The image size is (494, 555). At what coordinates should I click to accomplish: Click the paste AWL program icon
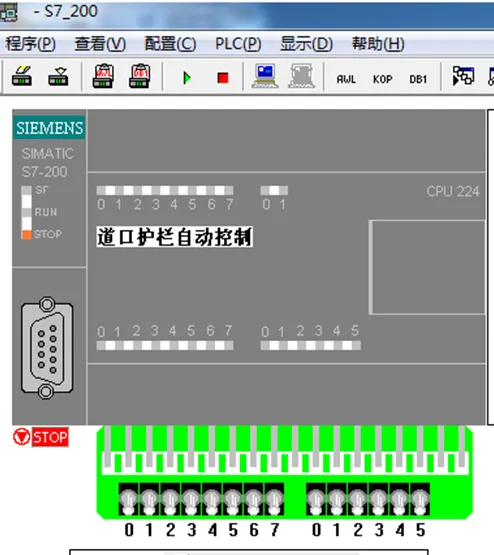pyautogui.click(x=103, y=76)
